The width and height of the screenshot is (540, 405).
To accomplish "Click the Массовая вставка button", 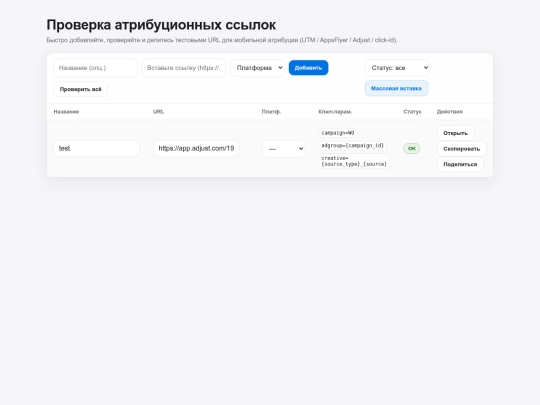I will click(x=396, y=89).
